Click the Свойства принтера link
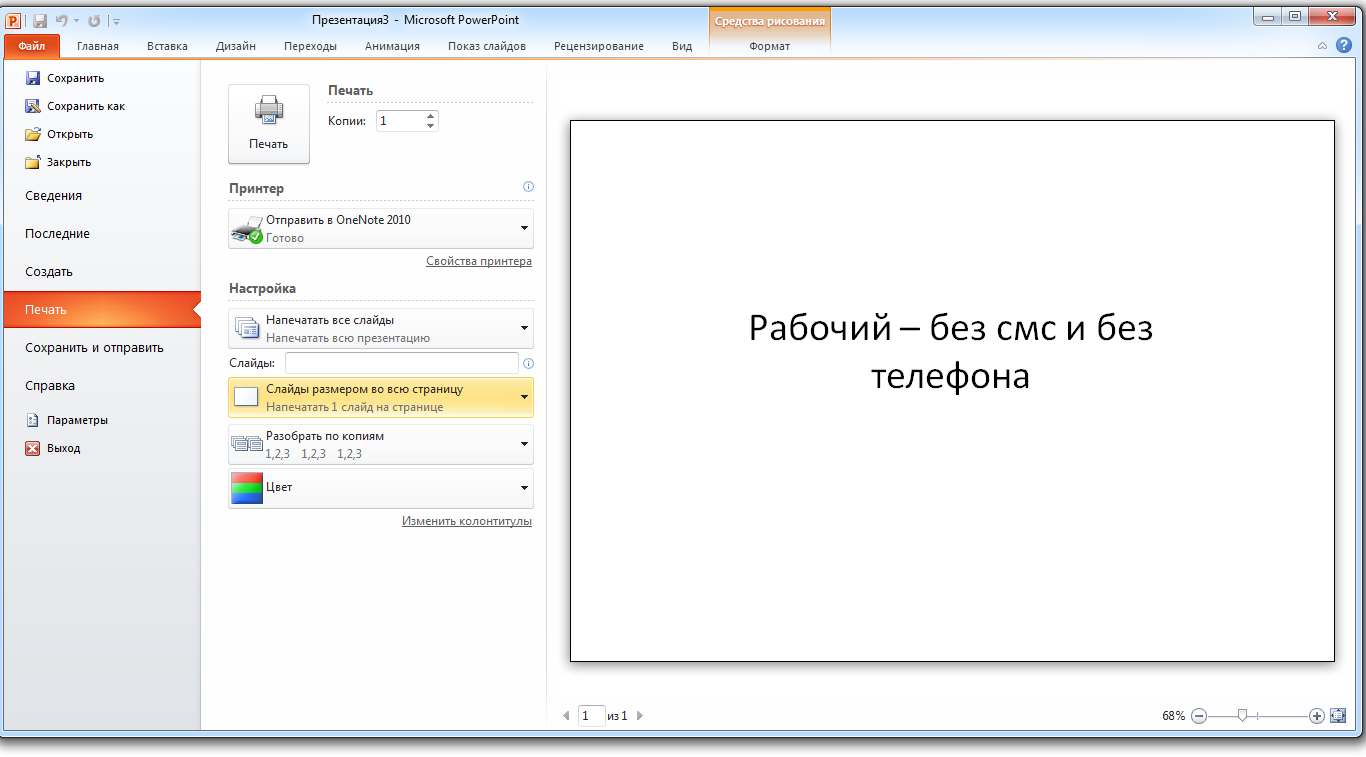This screenshot has width=1366, height=757. [x=478, y=261]
